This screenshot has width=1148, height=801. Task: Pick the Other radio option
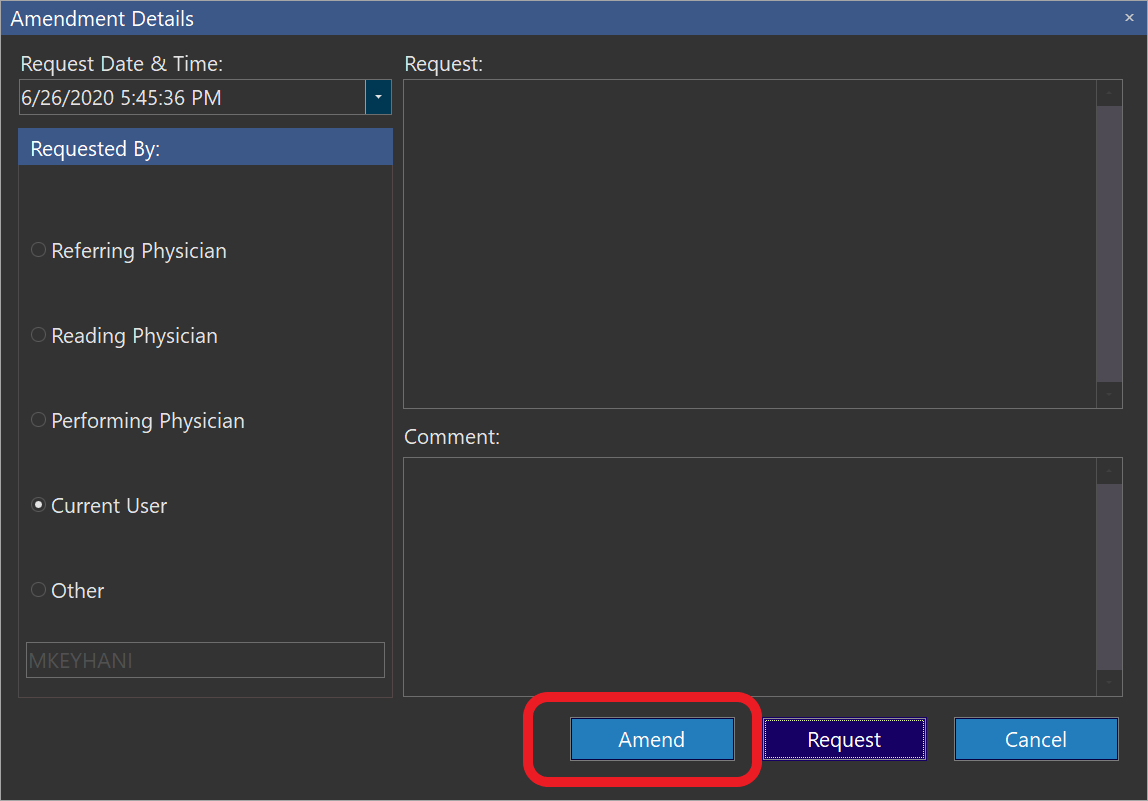click(39, 590)
